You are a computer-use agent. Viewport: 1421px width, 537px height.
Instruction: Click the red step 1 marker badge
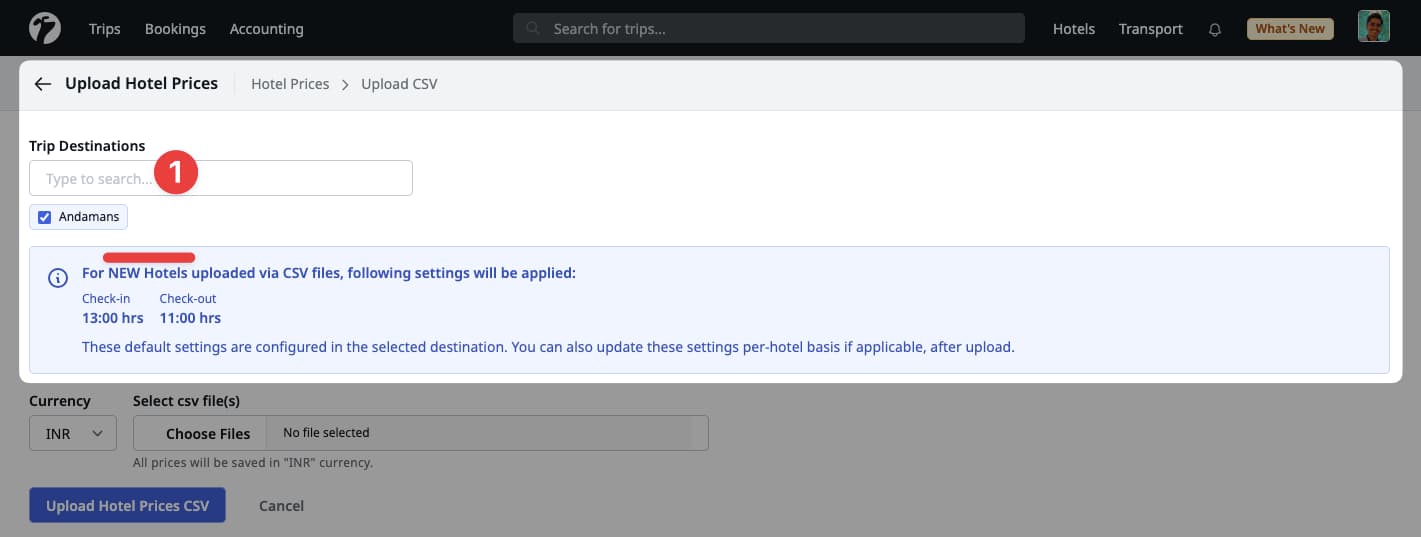(176, 175)
